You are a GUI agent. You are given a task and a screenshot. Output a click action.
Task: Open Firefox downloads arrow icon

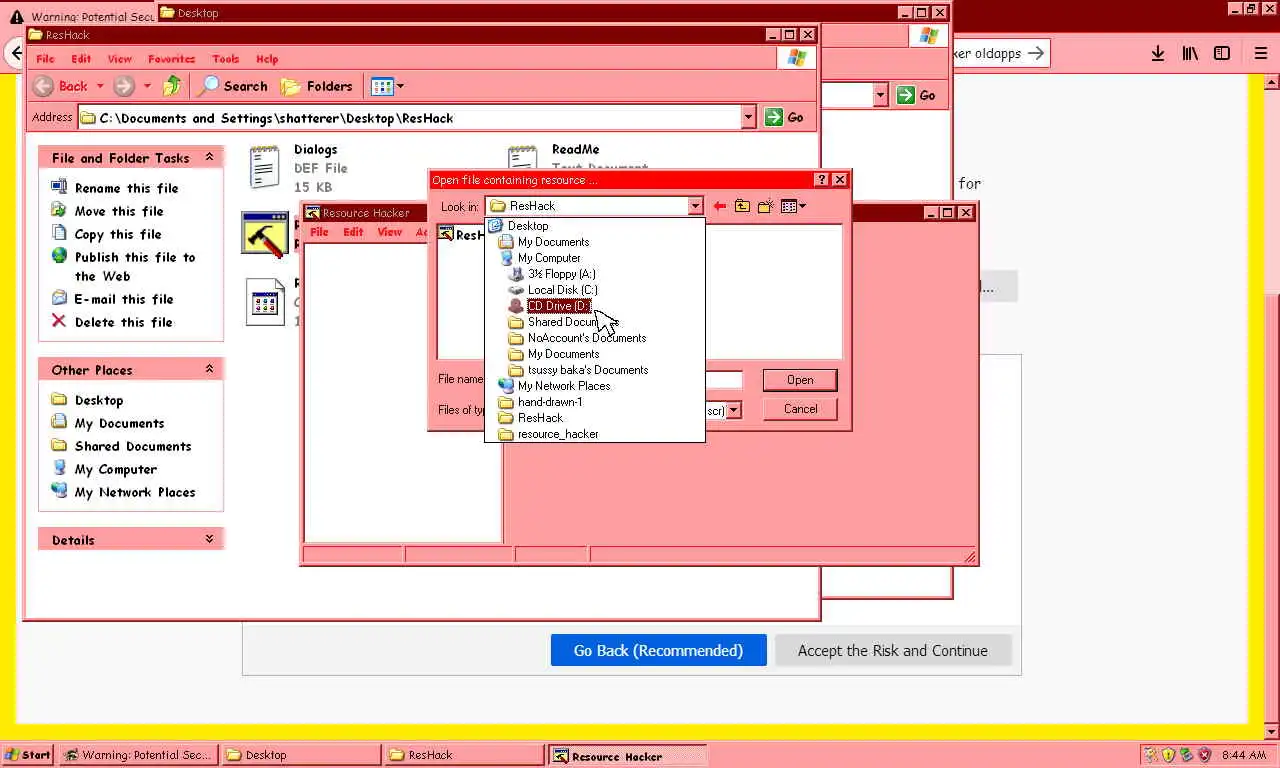coord(1157,53)
